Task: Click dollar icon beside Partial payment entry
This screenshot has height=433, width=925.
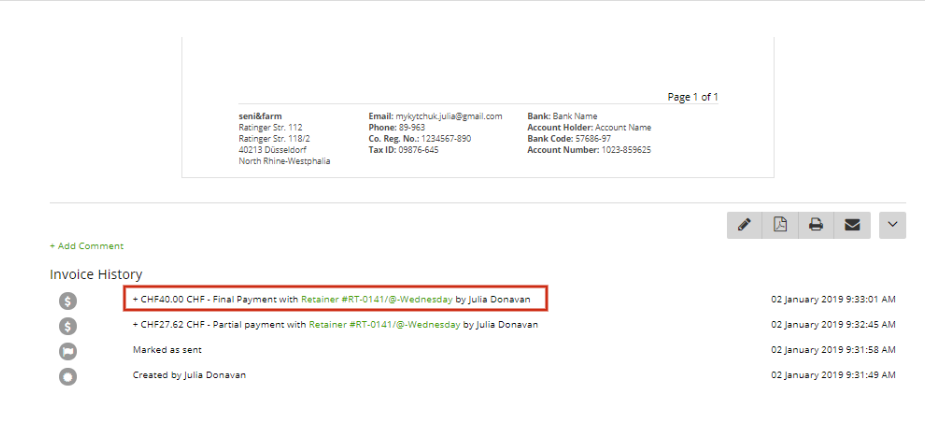Action: pos(68,326)
